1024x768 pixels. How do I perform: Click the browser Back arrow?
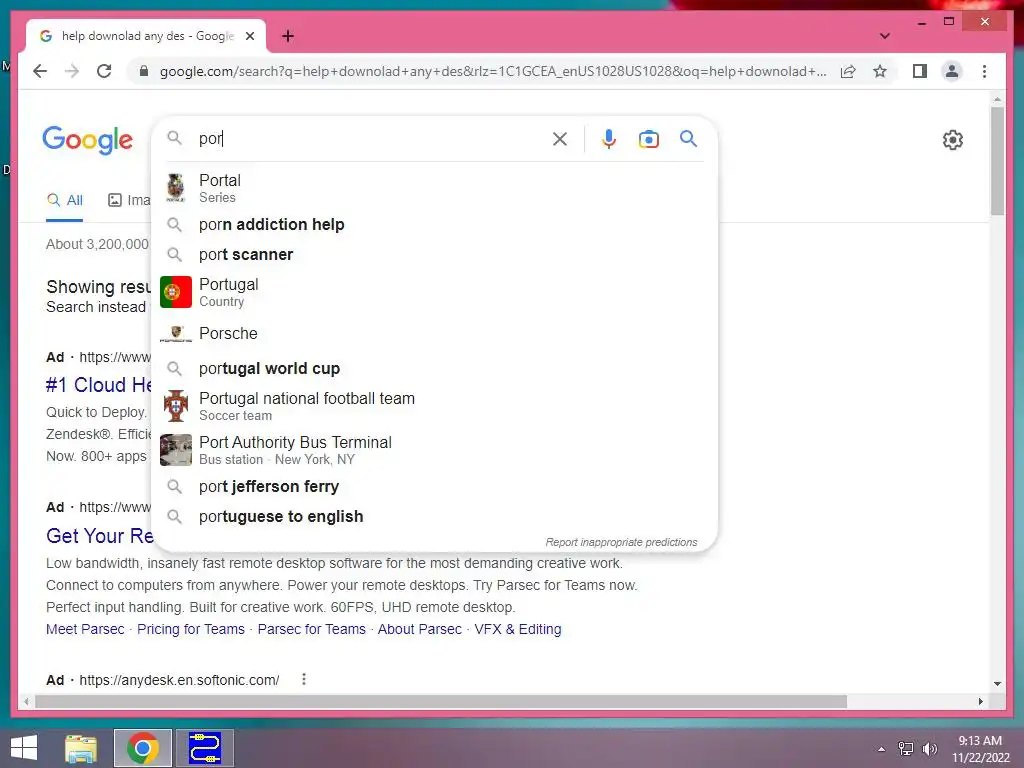click(40, 71)
